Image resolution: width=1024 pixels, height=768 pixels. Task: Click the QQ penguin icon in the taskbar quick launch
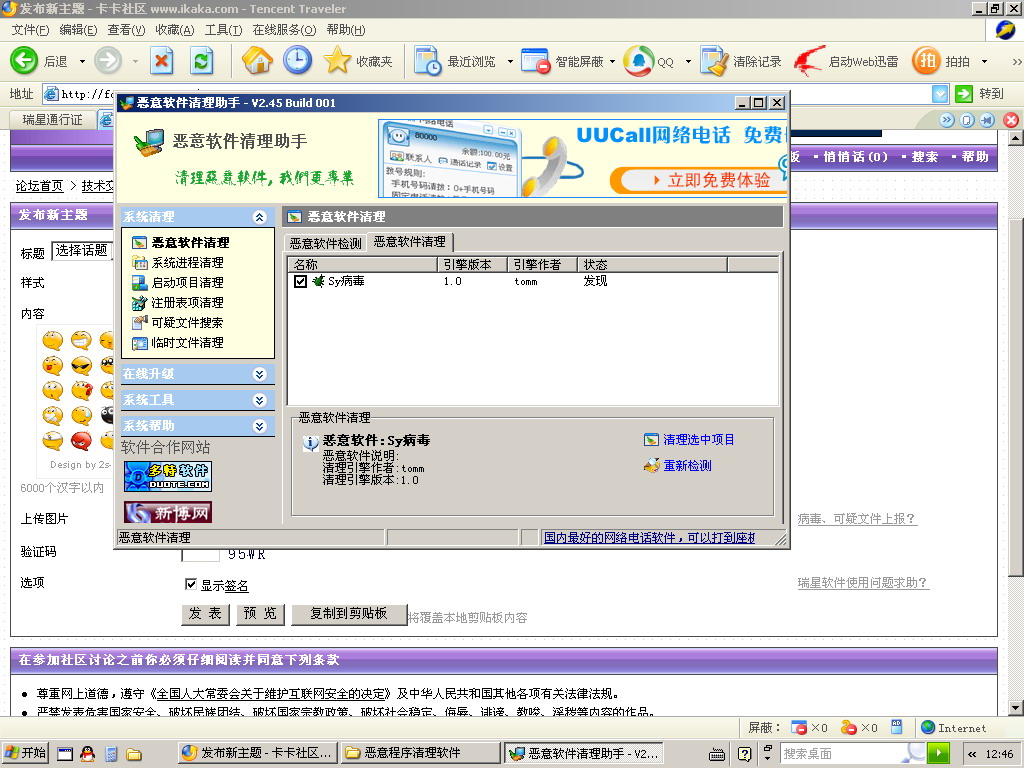[87, 754]
